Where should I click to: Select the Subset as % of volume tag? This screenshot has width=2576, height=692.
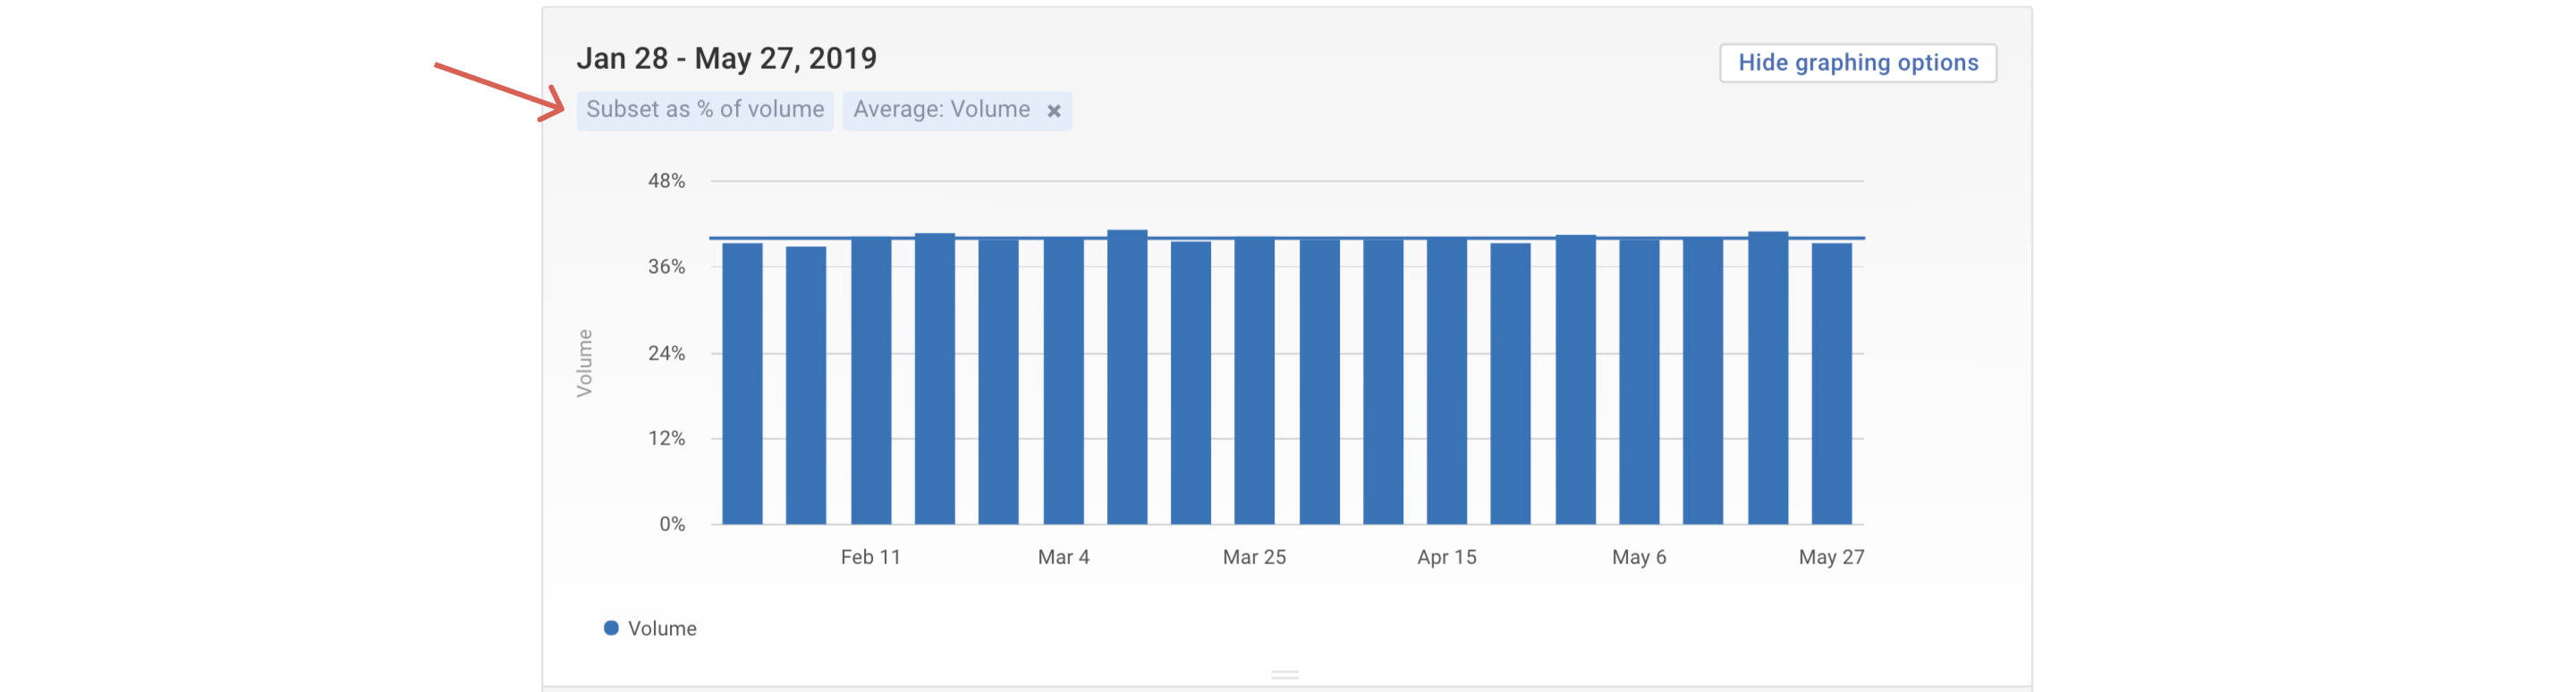704,110
